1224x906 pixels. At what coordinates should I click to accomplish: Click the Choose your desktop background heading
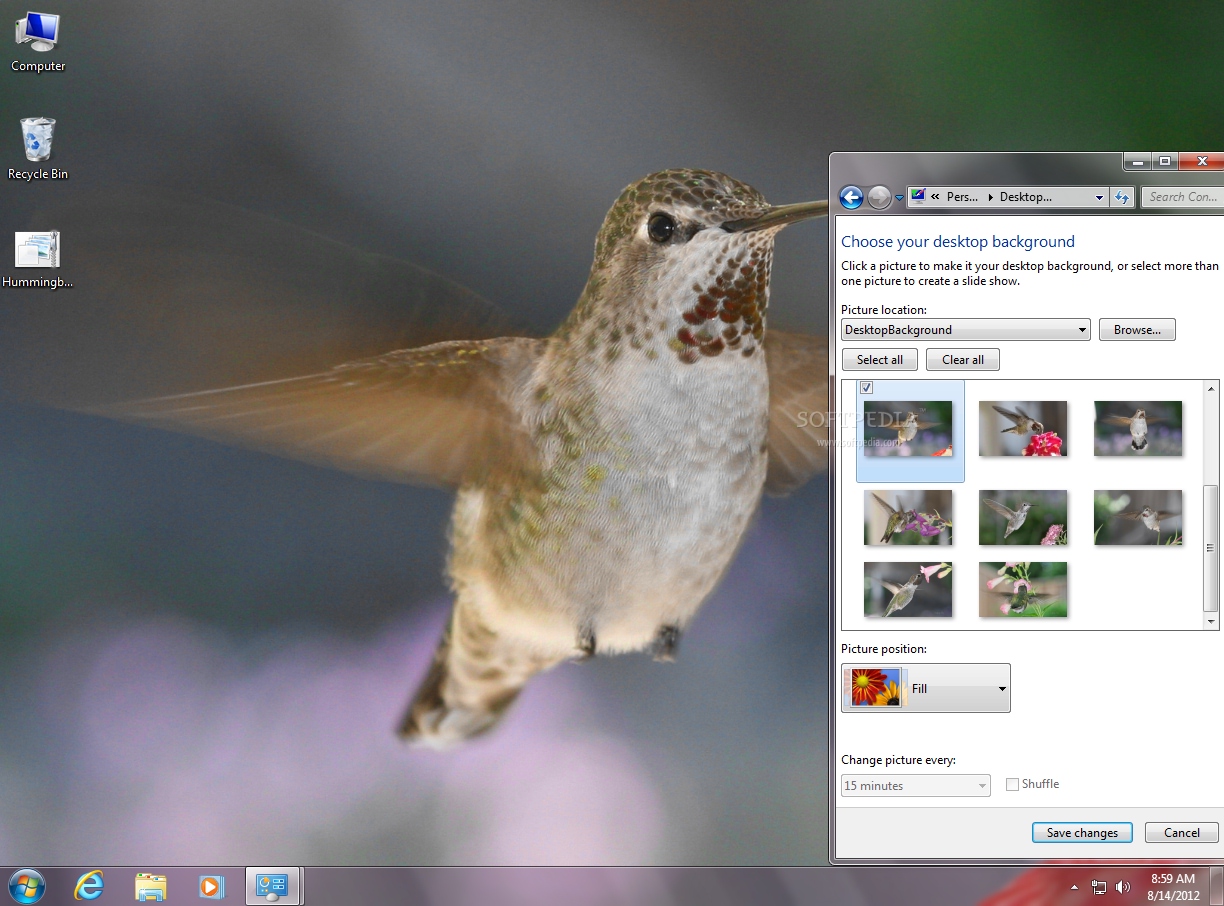pyautogui.click(x=957, y=241)
